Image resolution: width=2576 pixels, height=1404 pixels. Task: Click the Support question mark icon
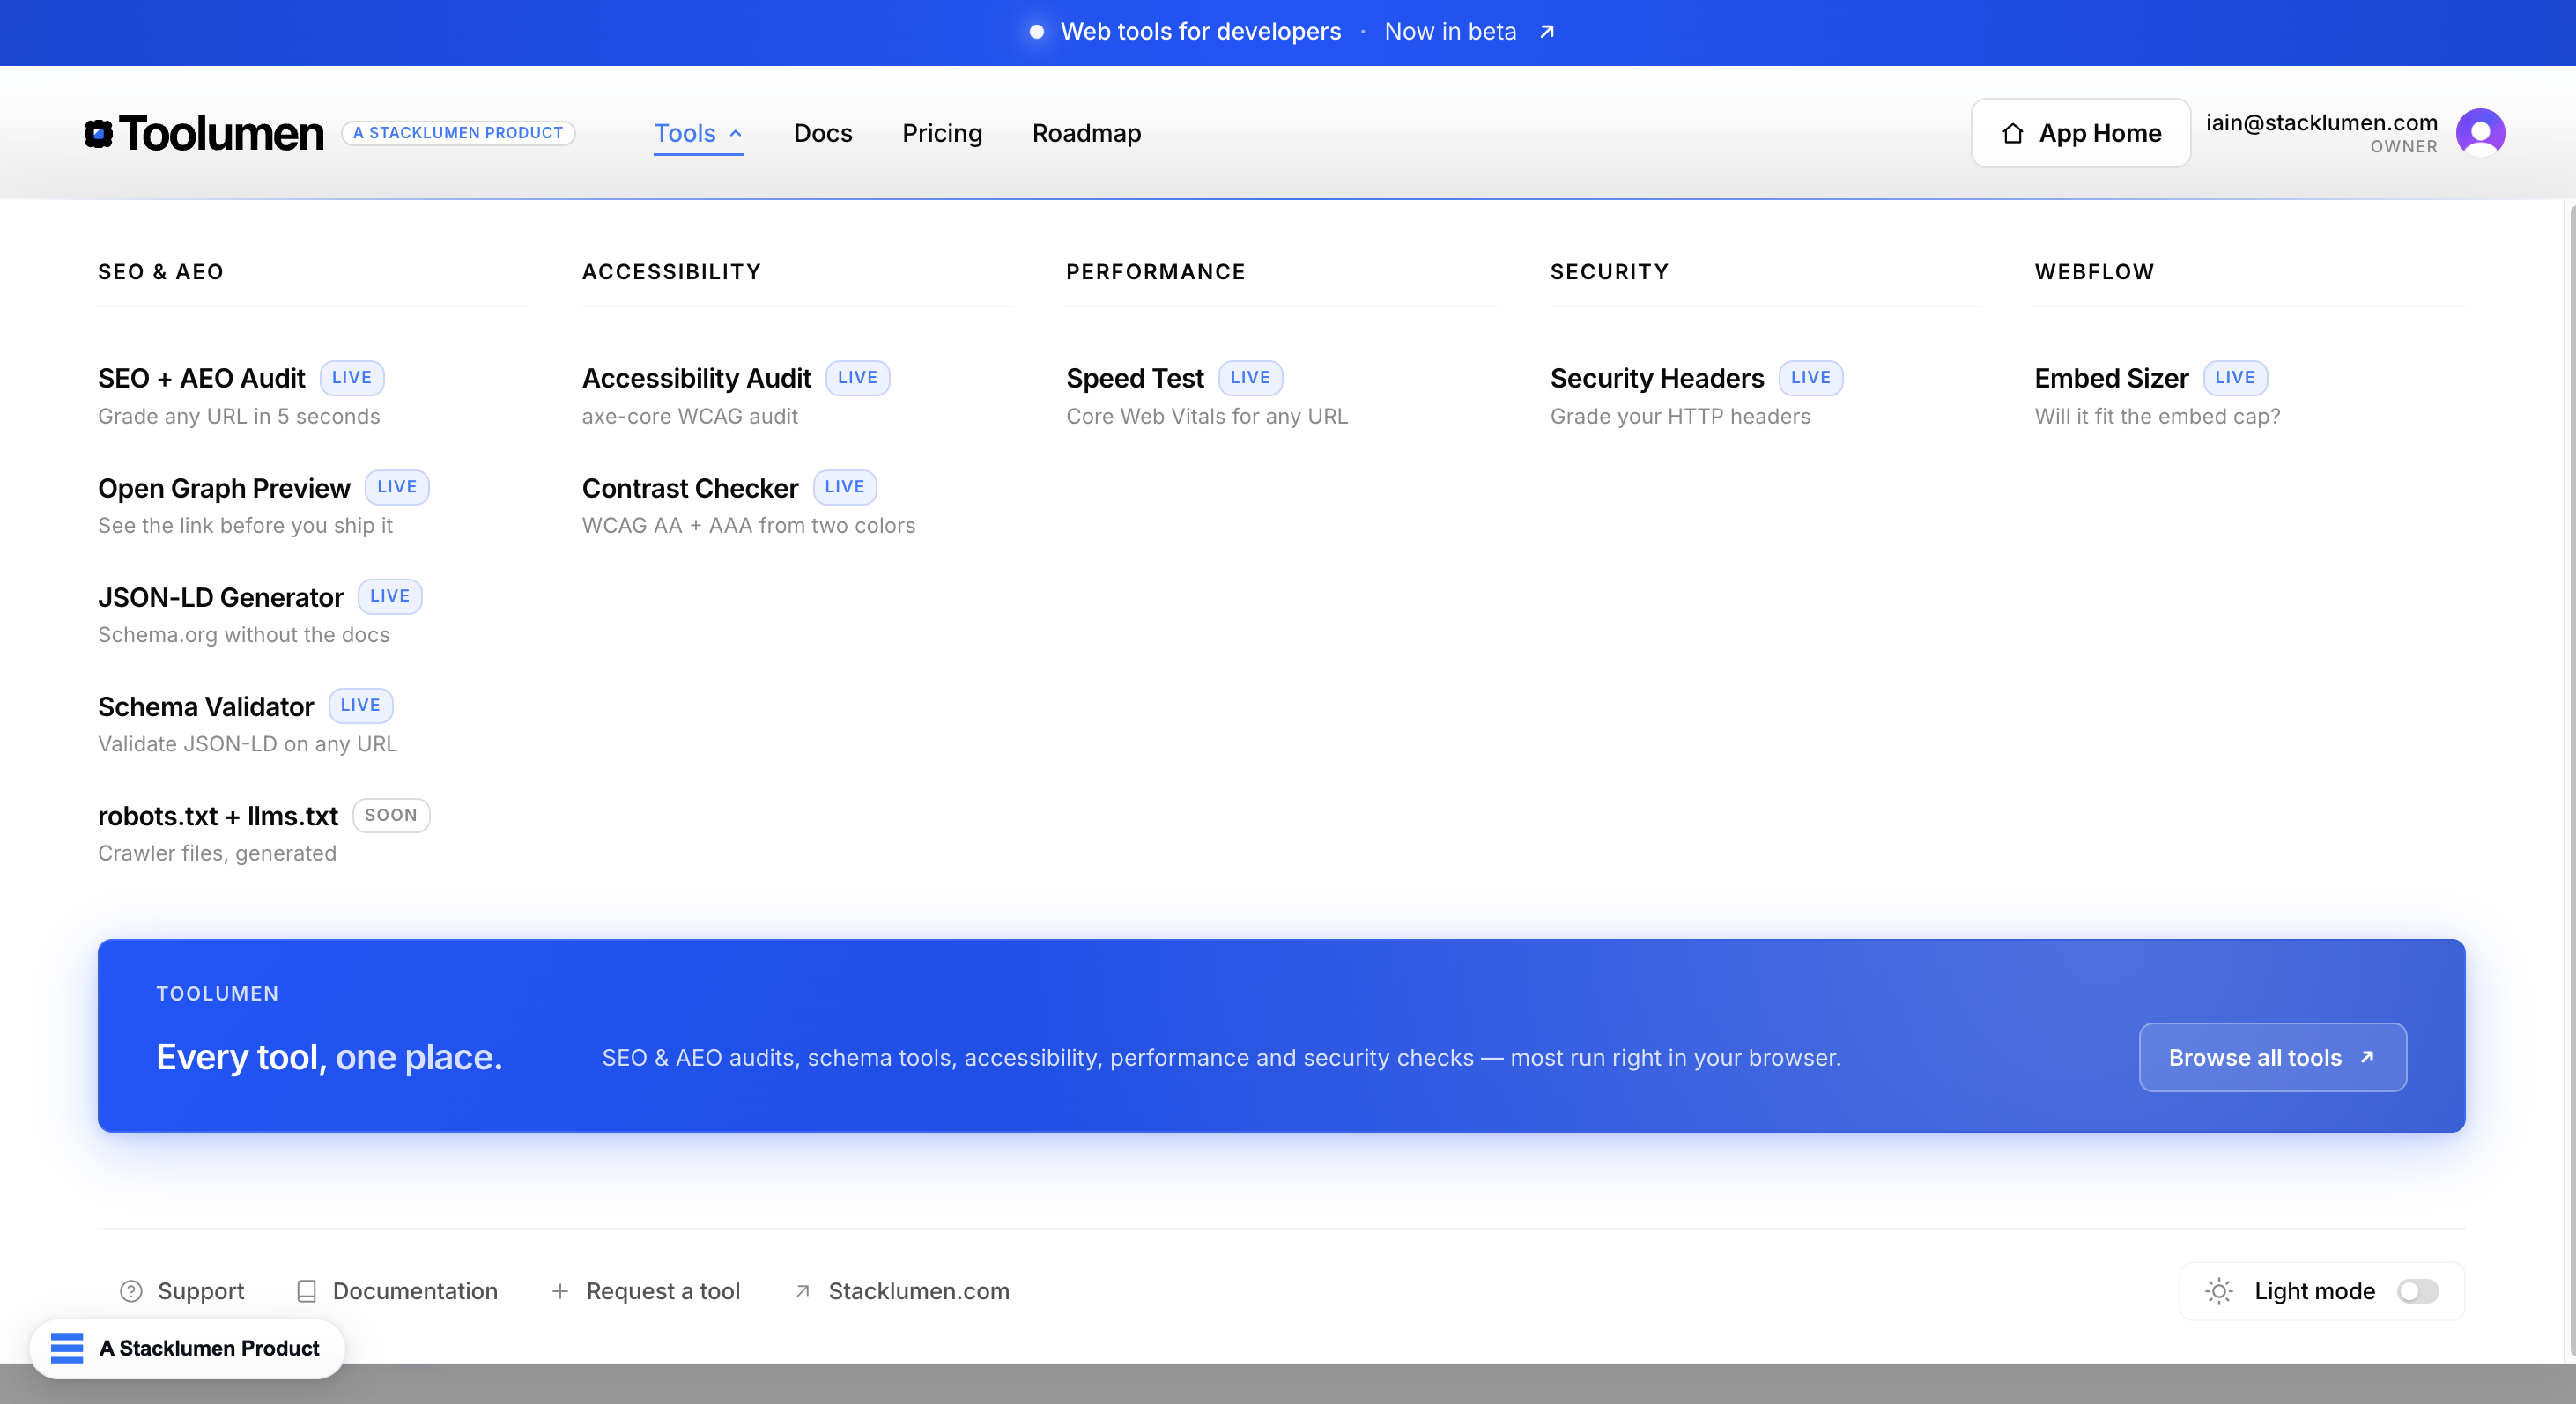(x=131, y=1291)
